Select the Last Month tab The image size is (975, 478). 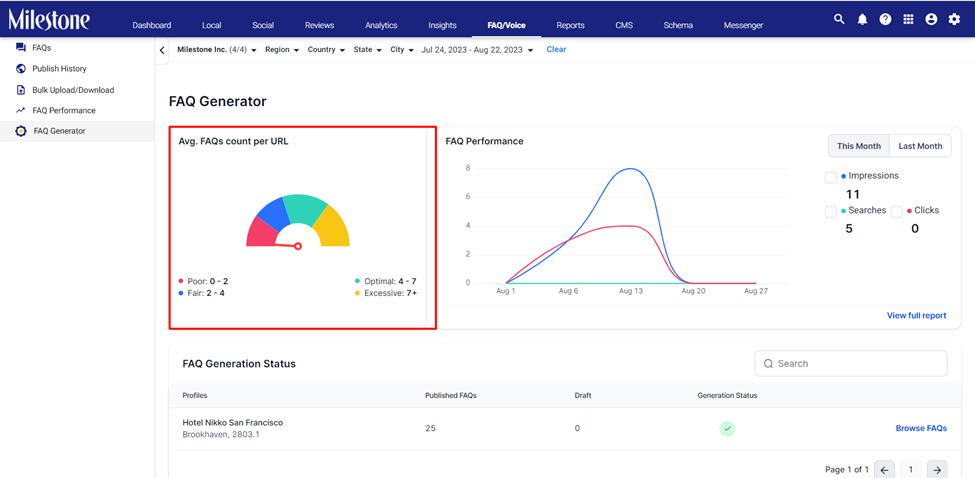920,146
